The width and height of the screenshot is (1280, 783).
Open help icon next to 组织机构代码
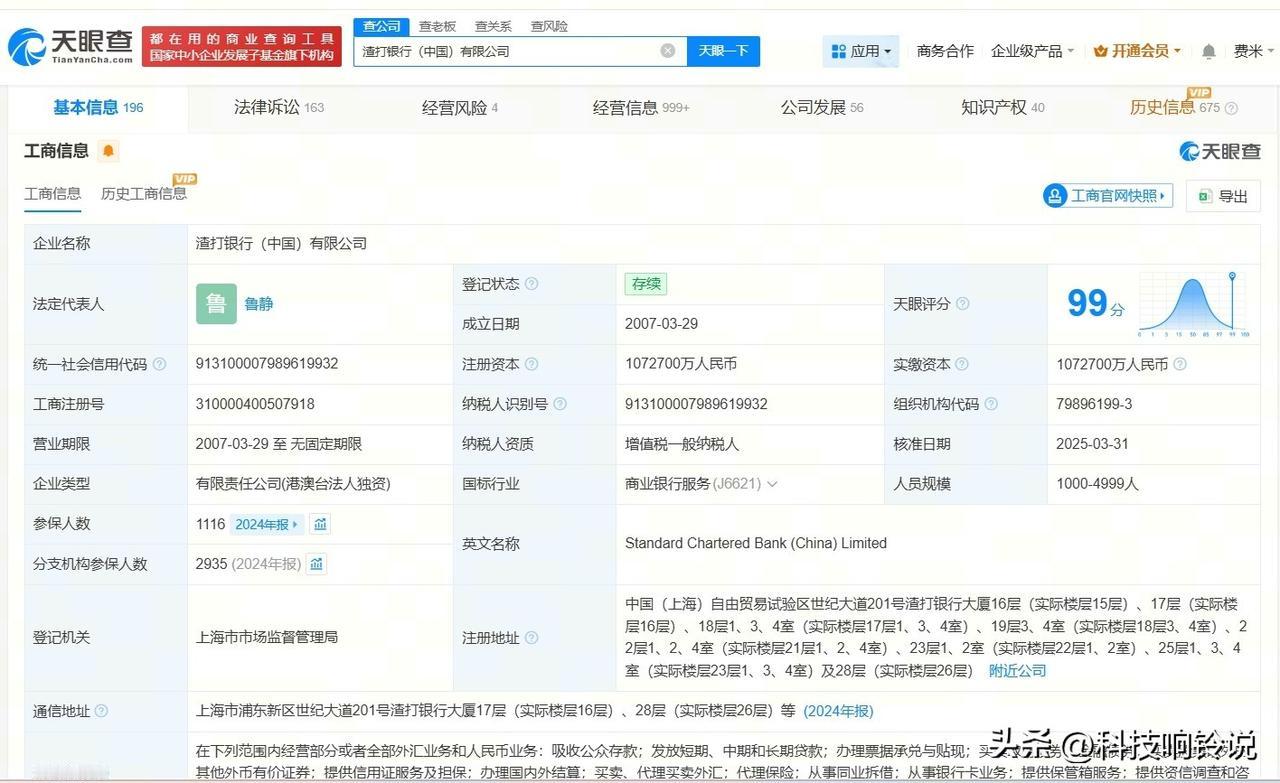click(991, 404)
